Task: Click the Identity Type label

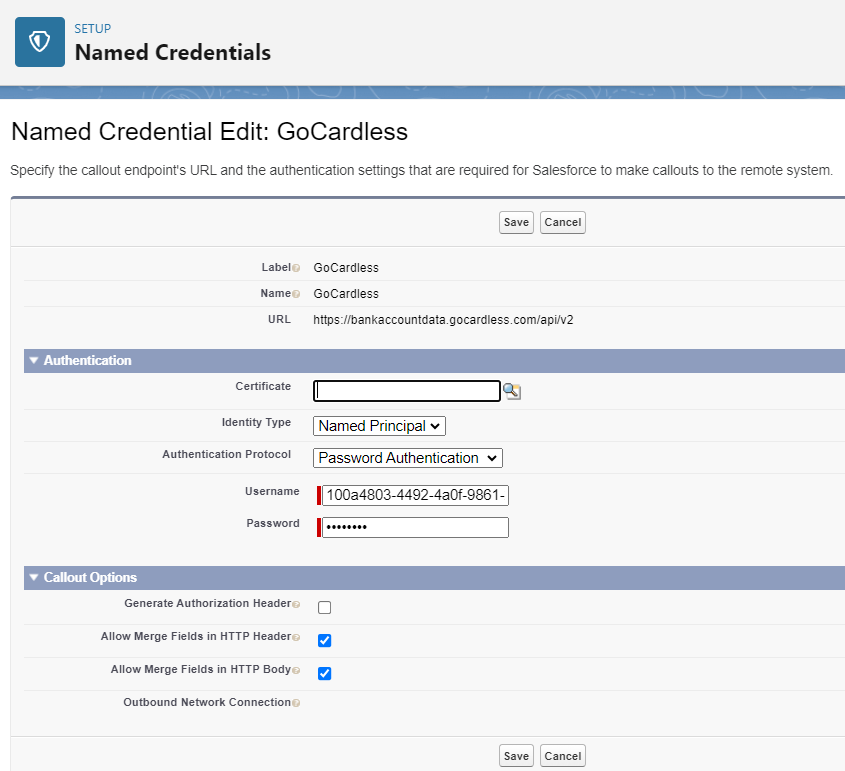Action: 256,422
